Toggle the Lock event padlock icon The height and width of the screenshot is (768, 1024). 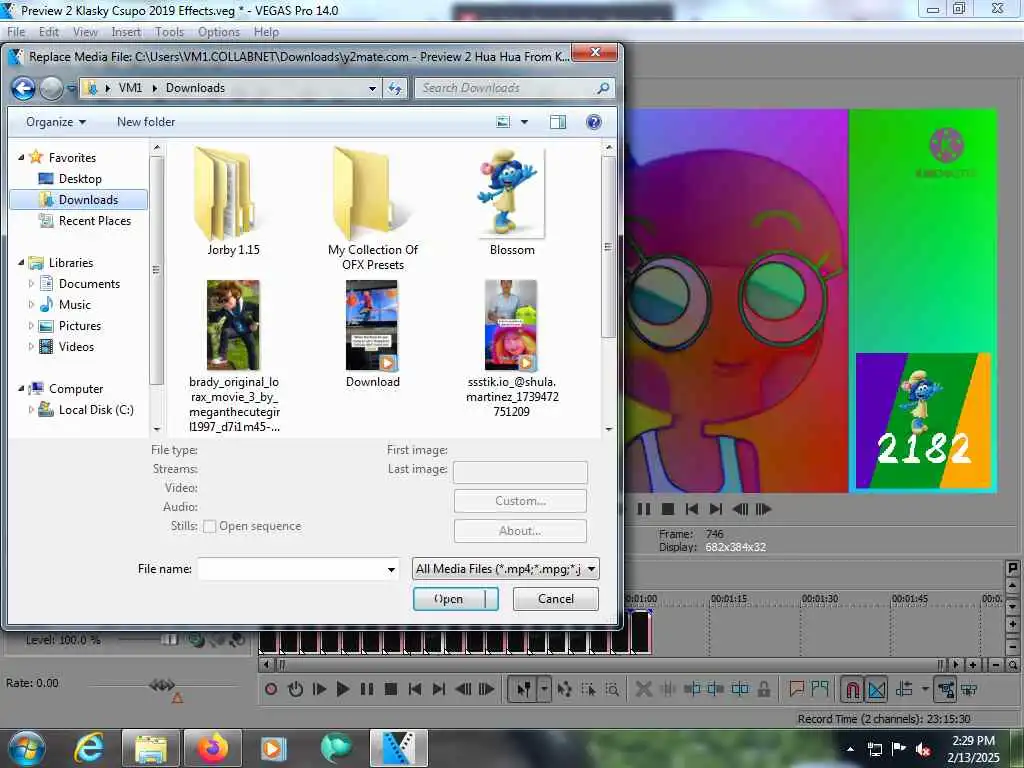pos(763,689)
